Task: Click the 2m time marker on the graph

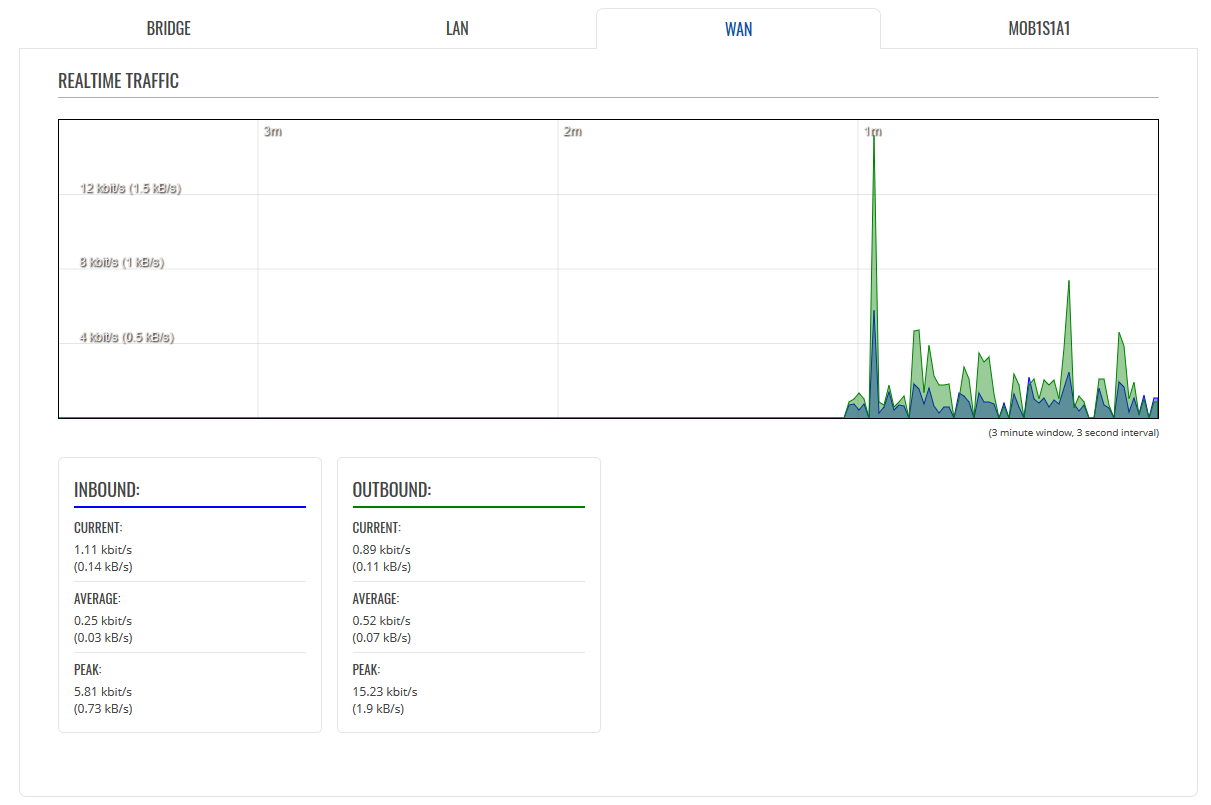Action: click(x=572, y=132)
